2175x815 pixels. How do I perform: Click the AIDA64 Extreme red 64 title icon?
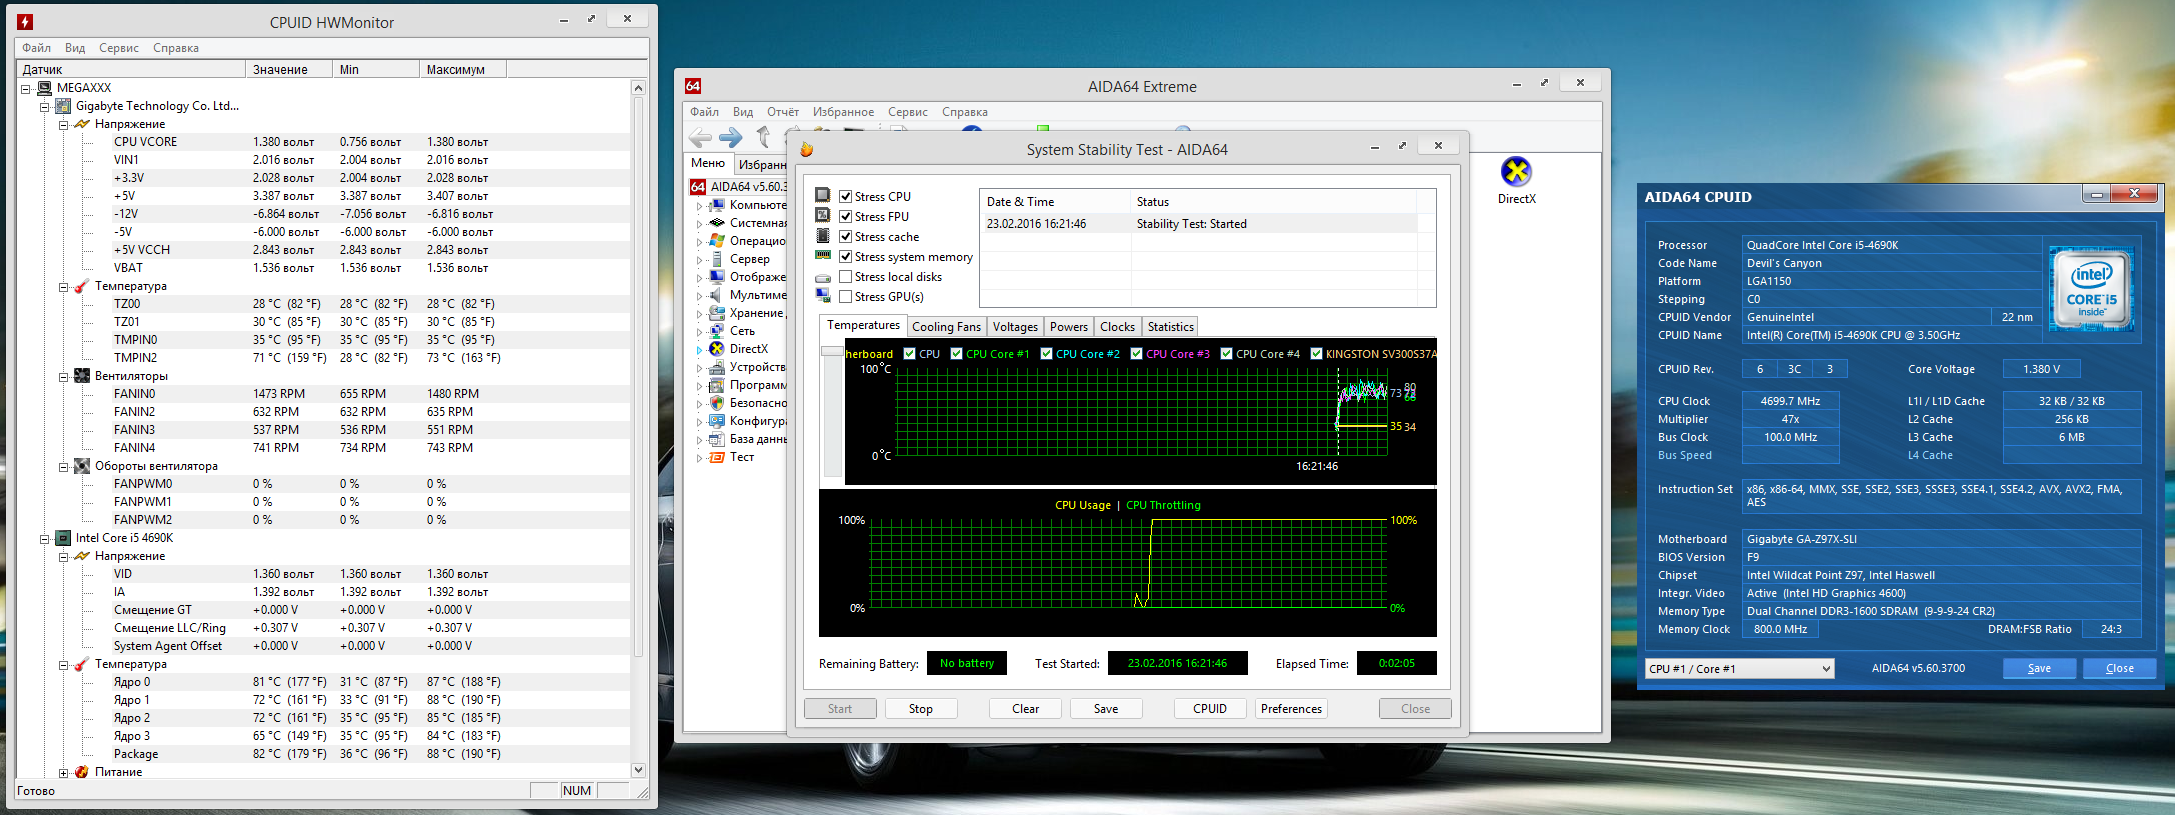tap(693, 86)
